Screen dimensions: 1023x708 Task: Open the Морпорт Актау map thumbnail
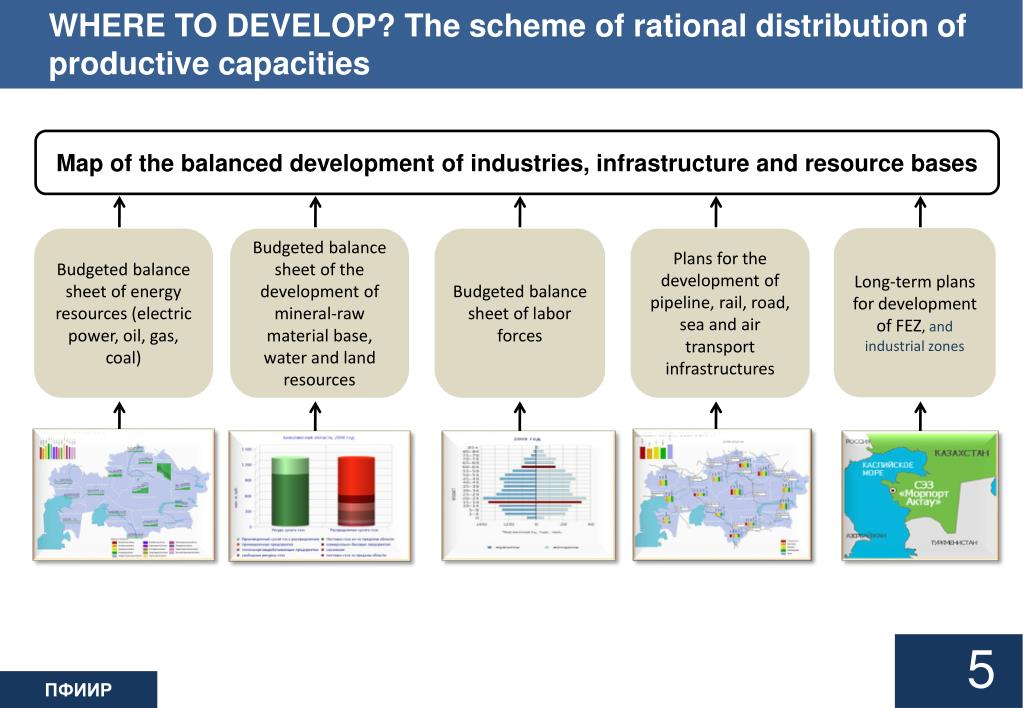920,495
